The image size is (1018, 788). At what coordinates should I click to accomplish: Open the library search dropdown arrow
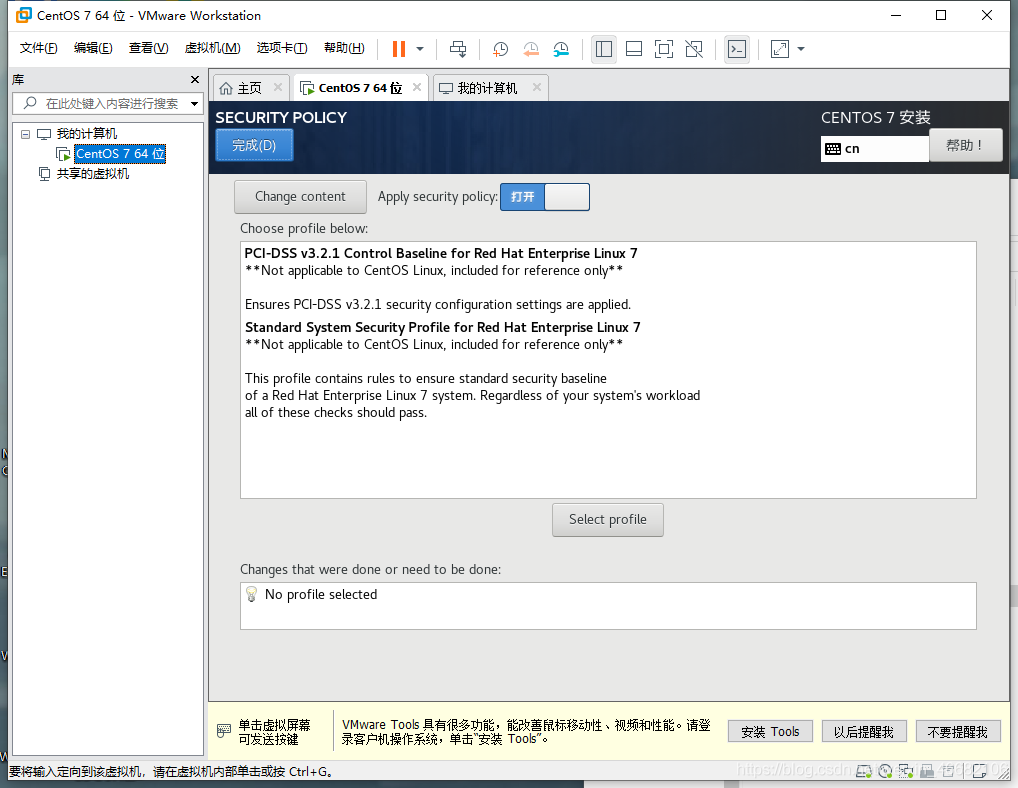(x=194, y=104)
